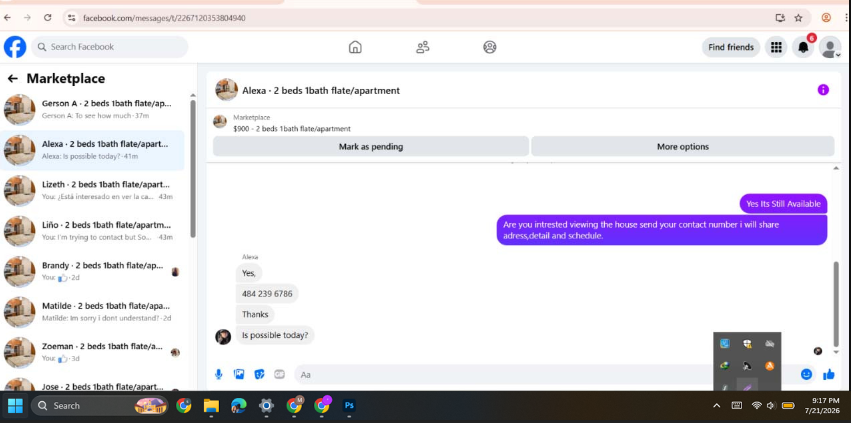The width and height of the screenshot is (851, 423).
Task: Click the '$900 - 2 beds 1bath flate/apartment' text
Action: coord(291,129)
